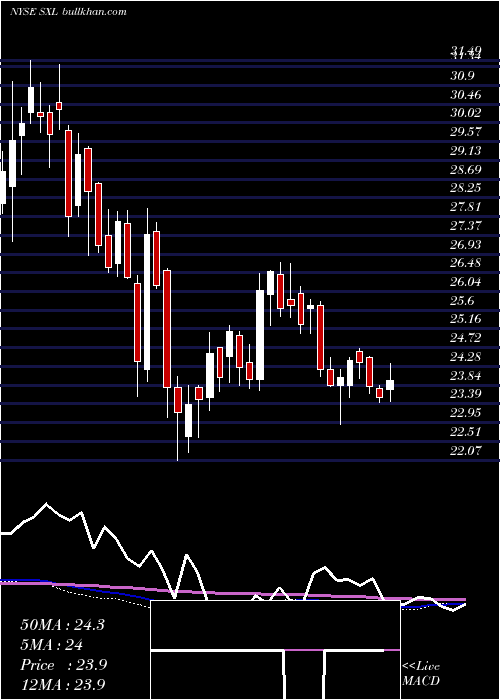The height and width of the screenshot is (700, 500).
Task: Click the 29.57 price axis label
Action: click(x=466, y=132)
